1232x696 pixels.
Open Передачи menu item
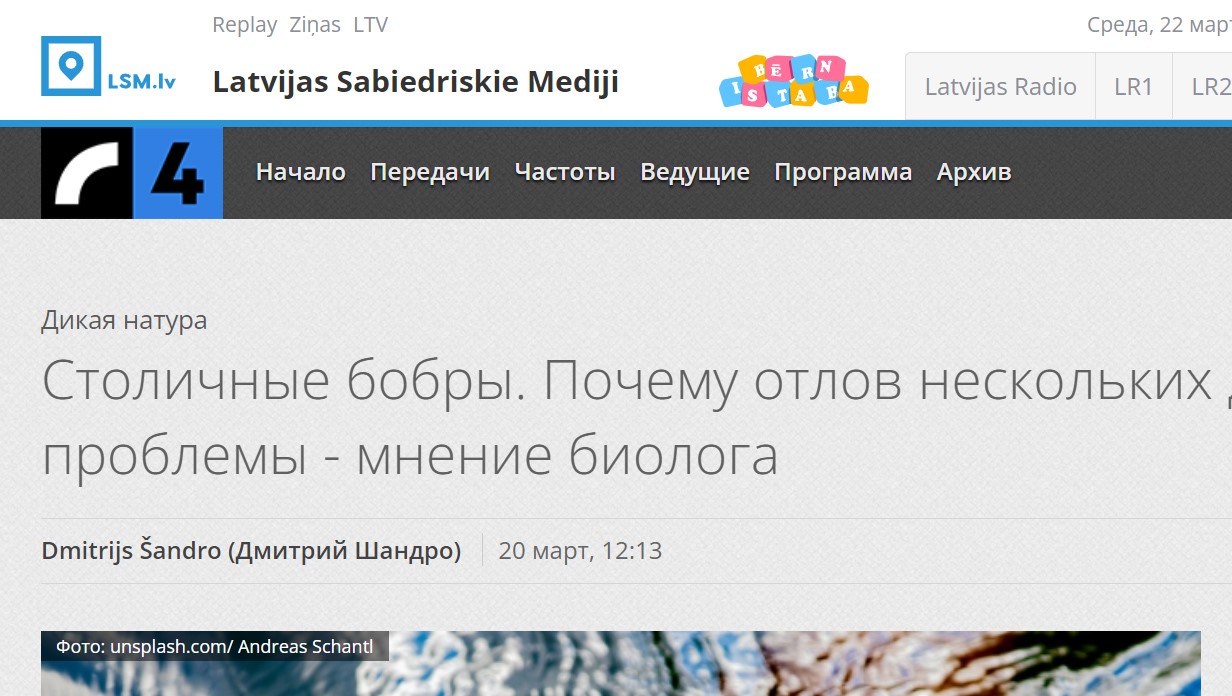[x=430, y=172]
